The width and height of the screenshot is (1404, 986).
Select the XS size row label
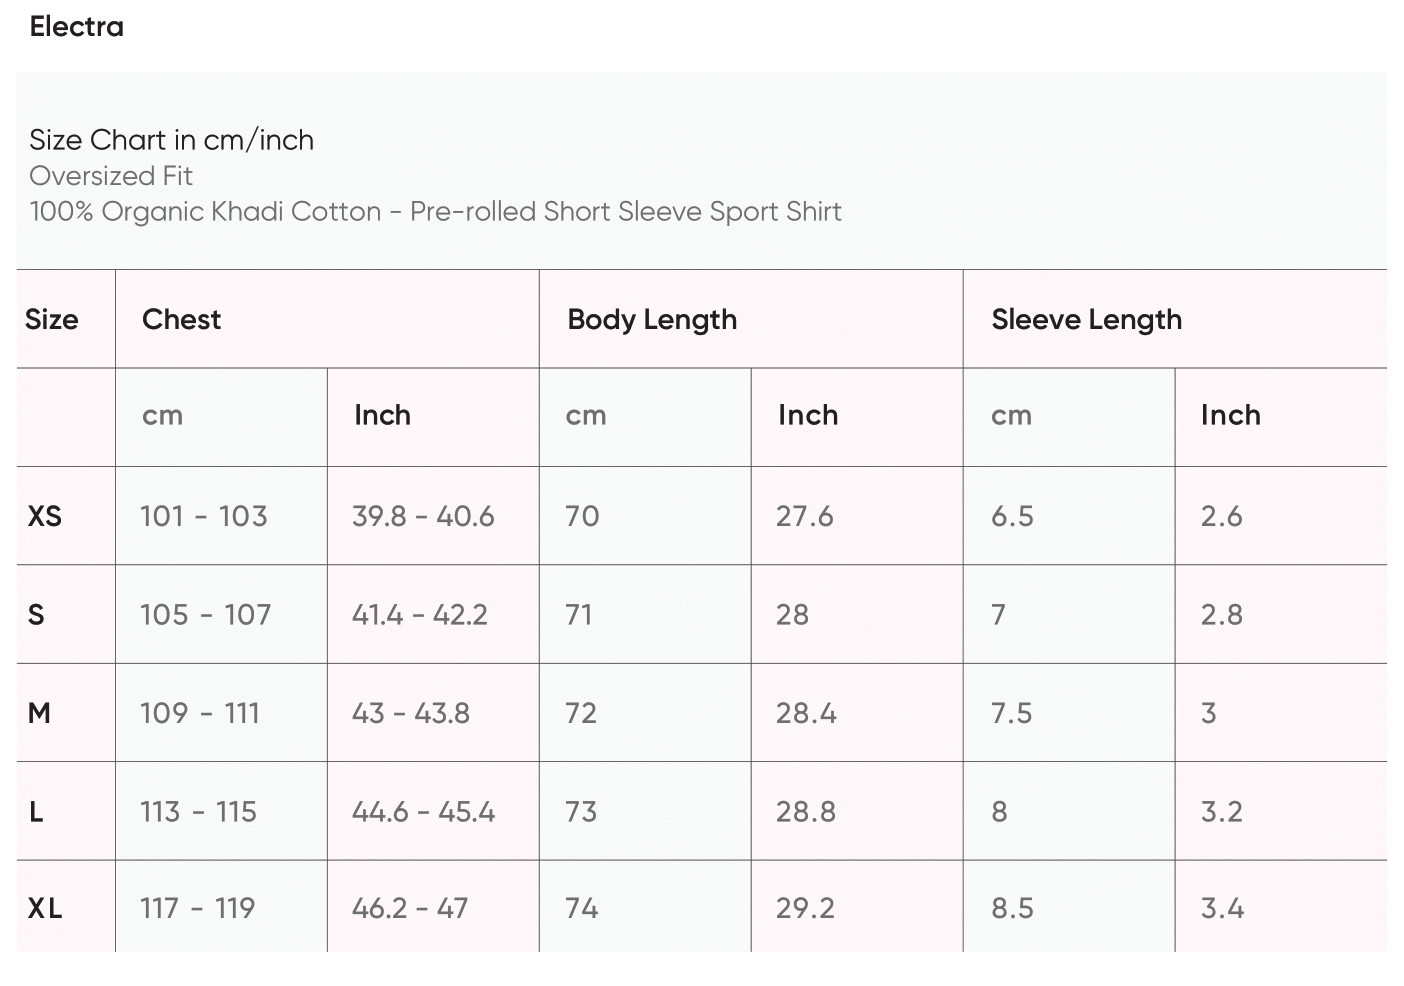coord(45,516)
